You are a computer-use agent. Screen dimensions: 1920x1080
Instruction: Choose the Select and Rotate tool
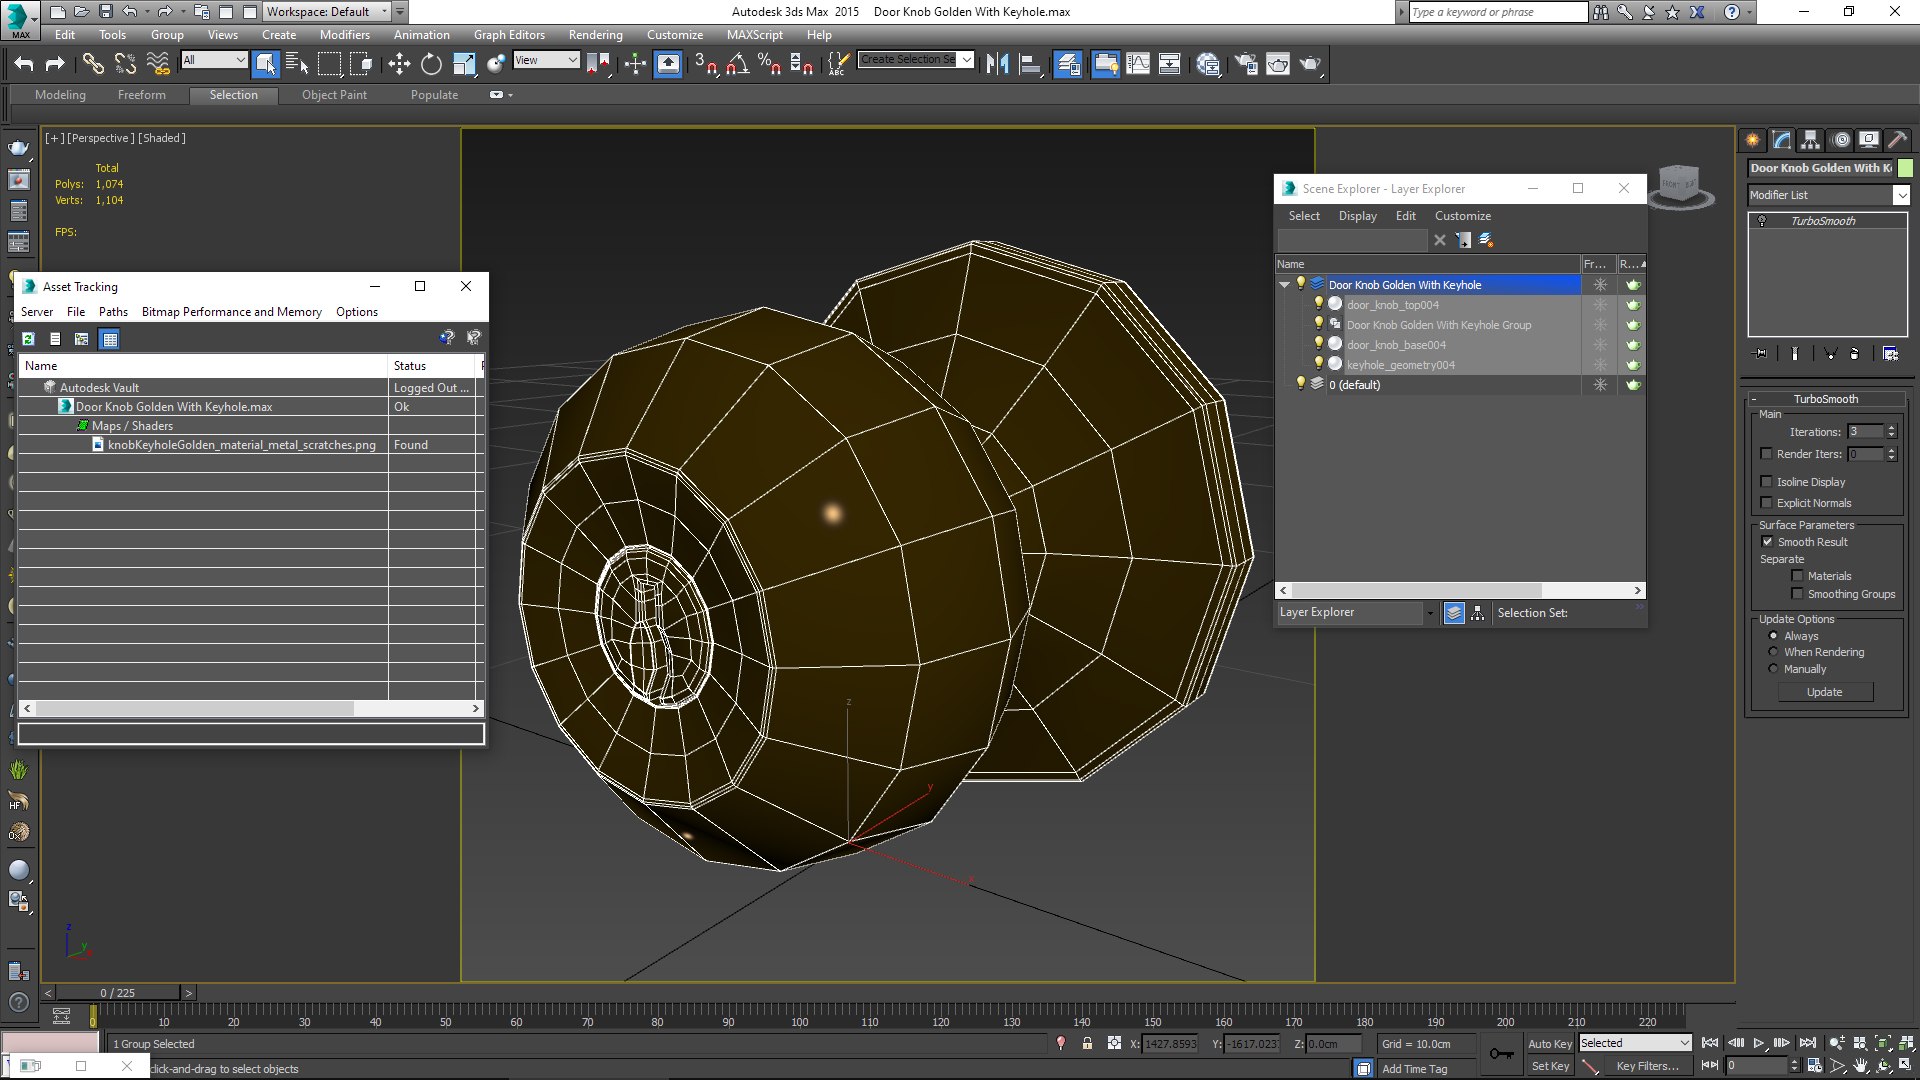click(x=431, y=64)
